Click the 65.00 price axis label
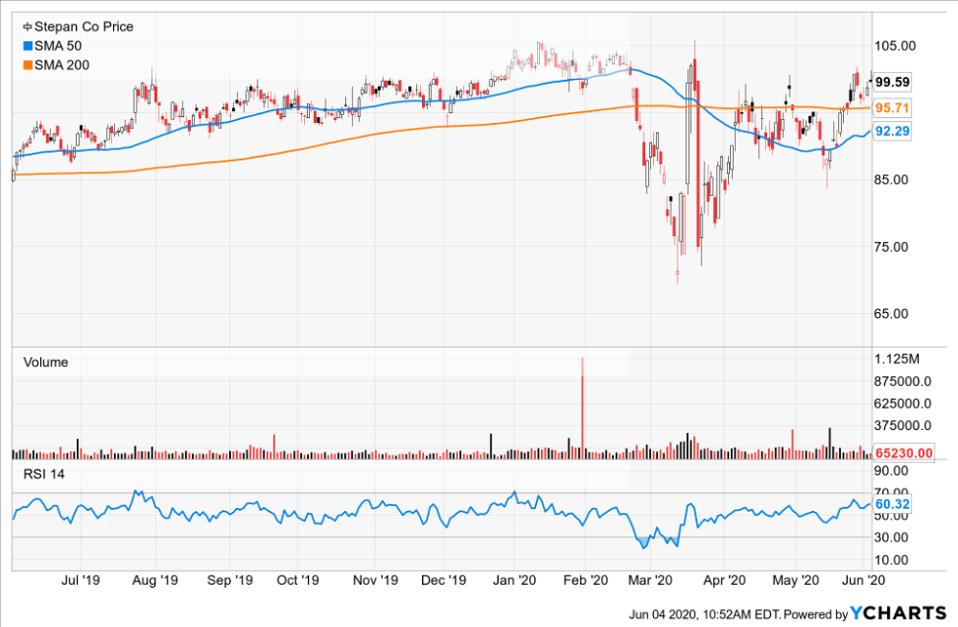The width and height of the screenshot is (958, 627). [891, 314]
